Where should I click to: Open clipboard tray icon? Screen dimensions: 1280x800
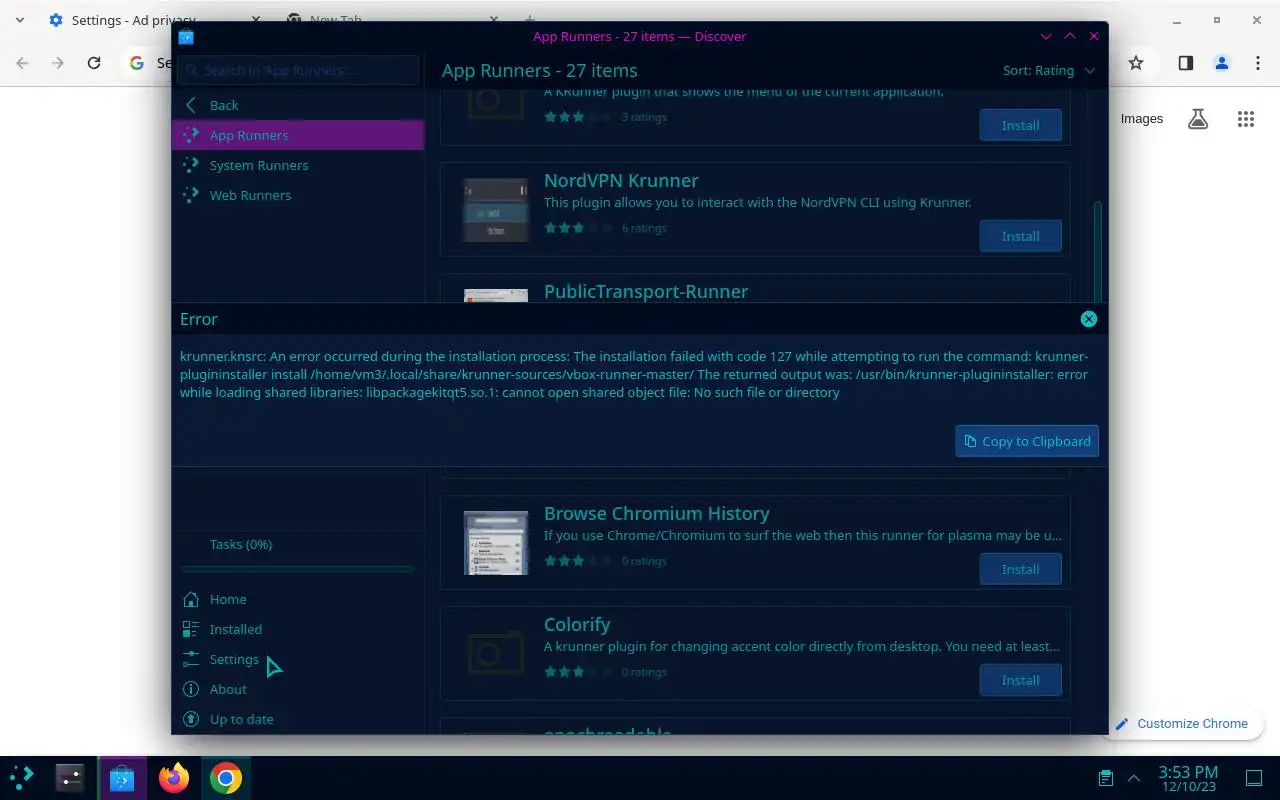1105,778
